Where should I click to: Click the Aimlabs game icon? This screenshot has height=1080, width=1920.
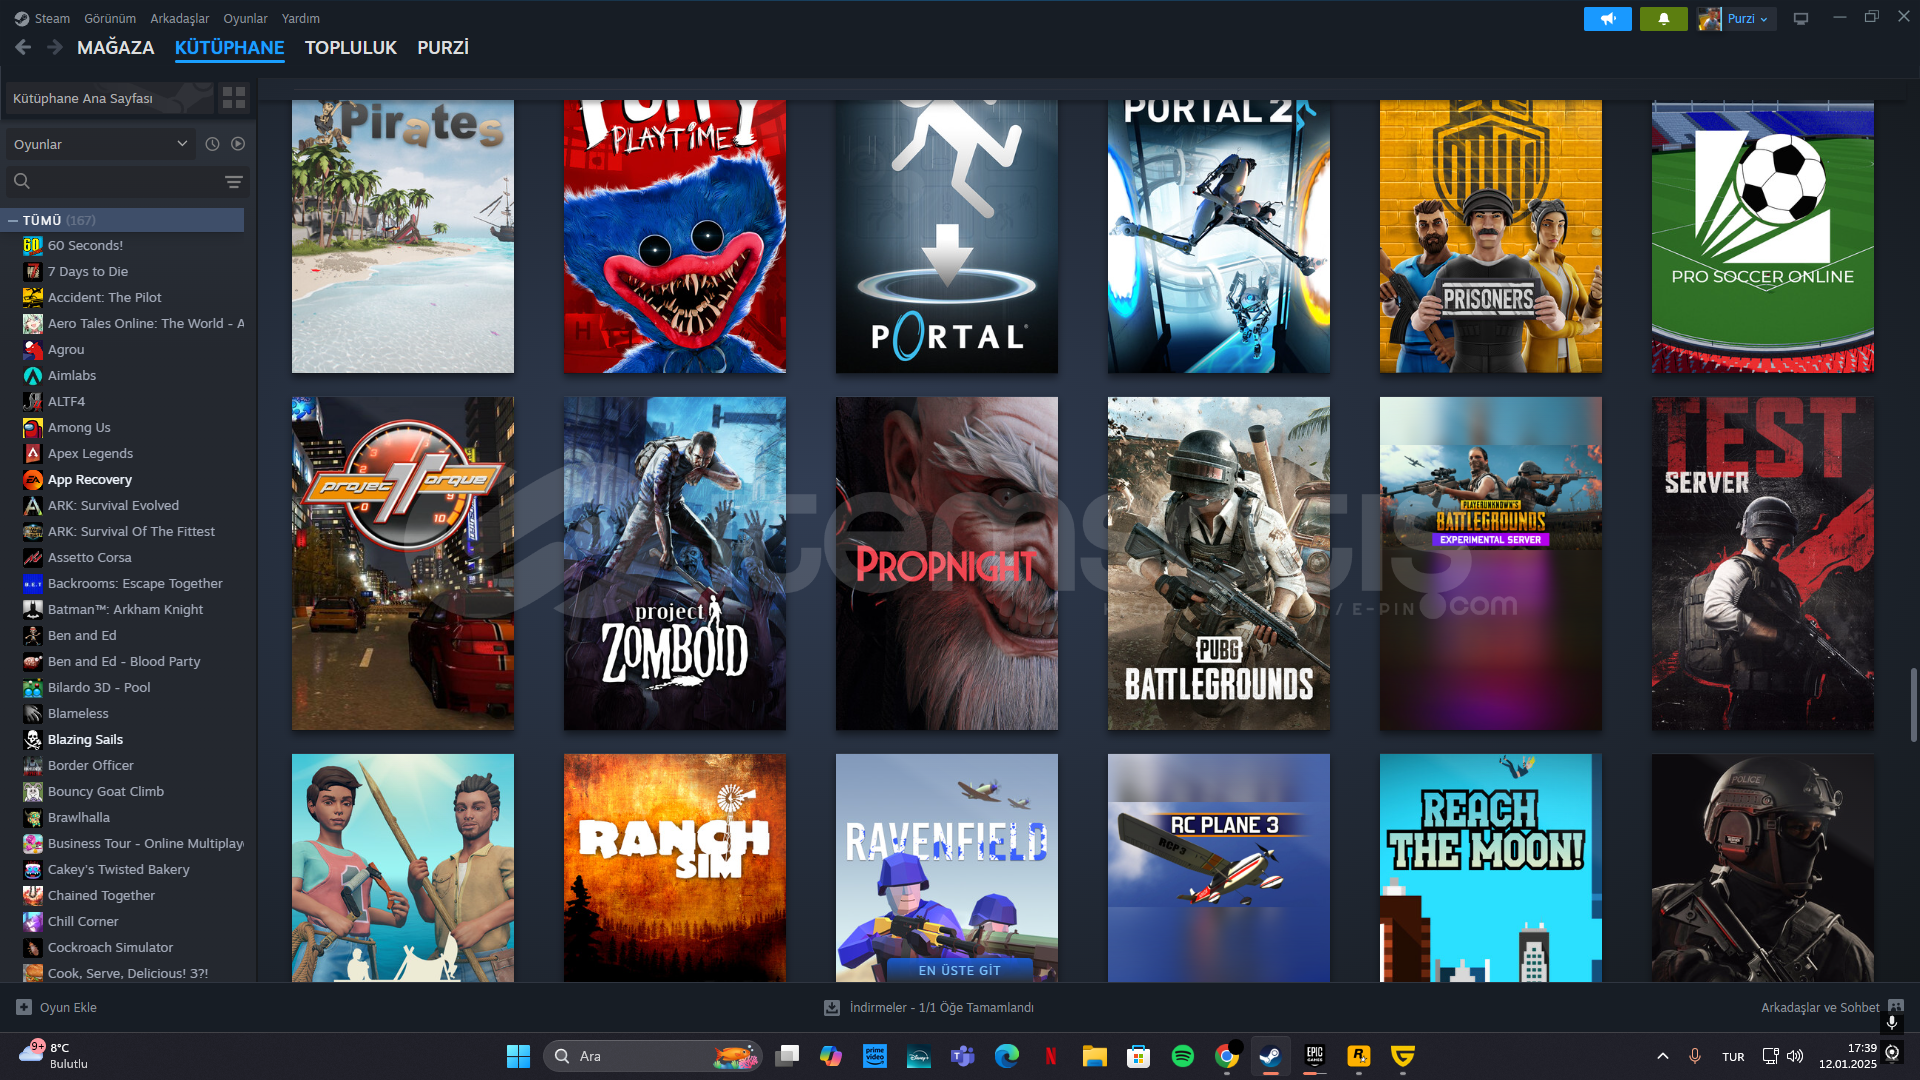33,375
